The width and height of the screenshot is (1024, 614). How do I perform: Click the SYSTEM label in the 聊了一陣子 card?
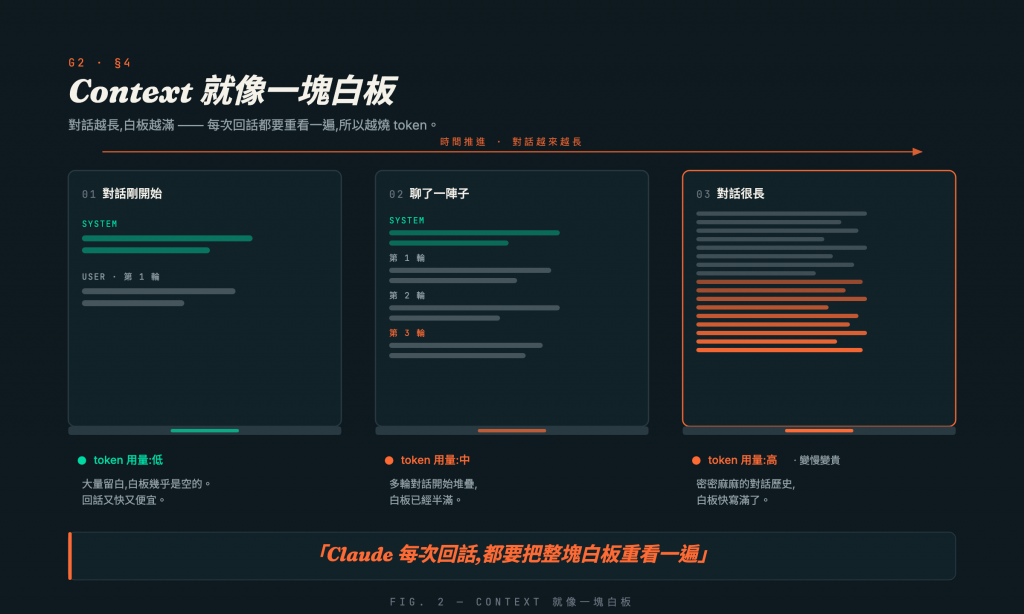click(407, 220)
